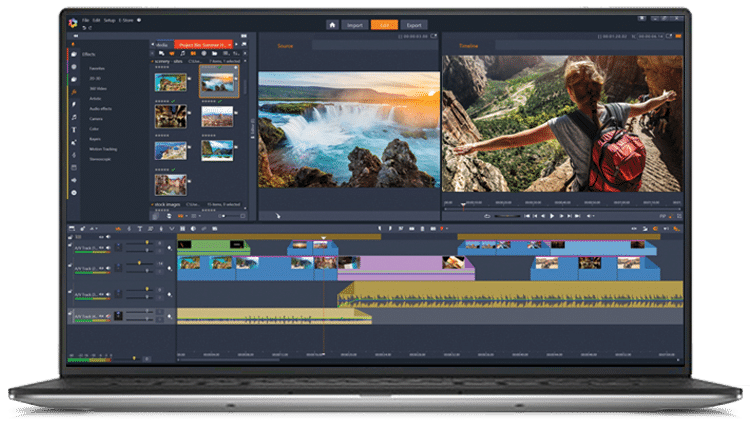Click the preview scrubber playhead marker
Viewport: 750px width, 422px height.
point(463,205)
